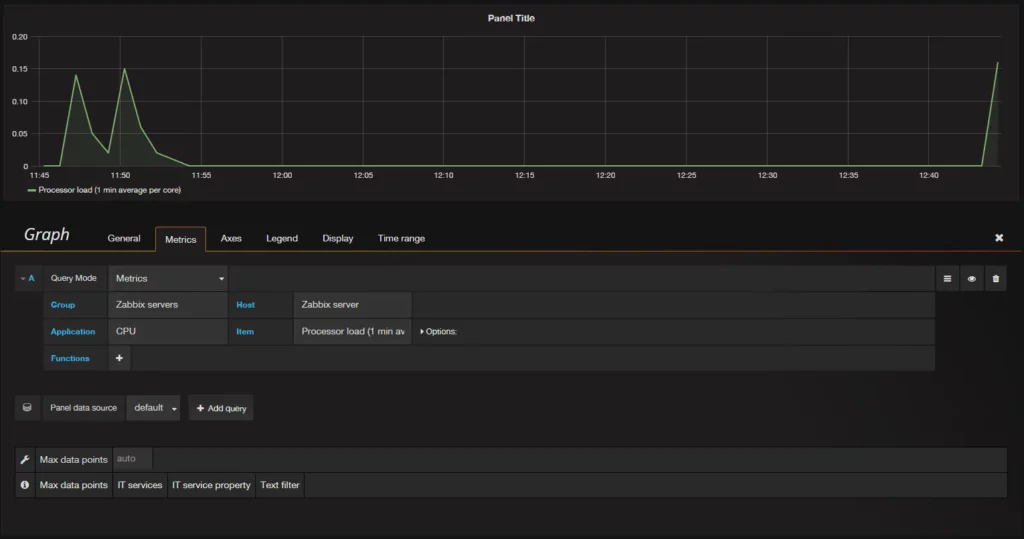Screen dimensions: 1024x539
Task: Open the Display tab
Action: (x=338, y=238)
